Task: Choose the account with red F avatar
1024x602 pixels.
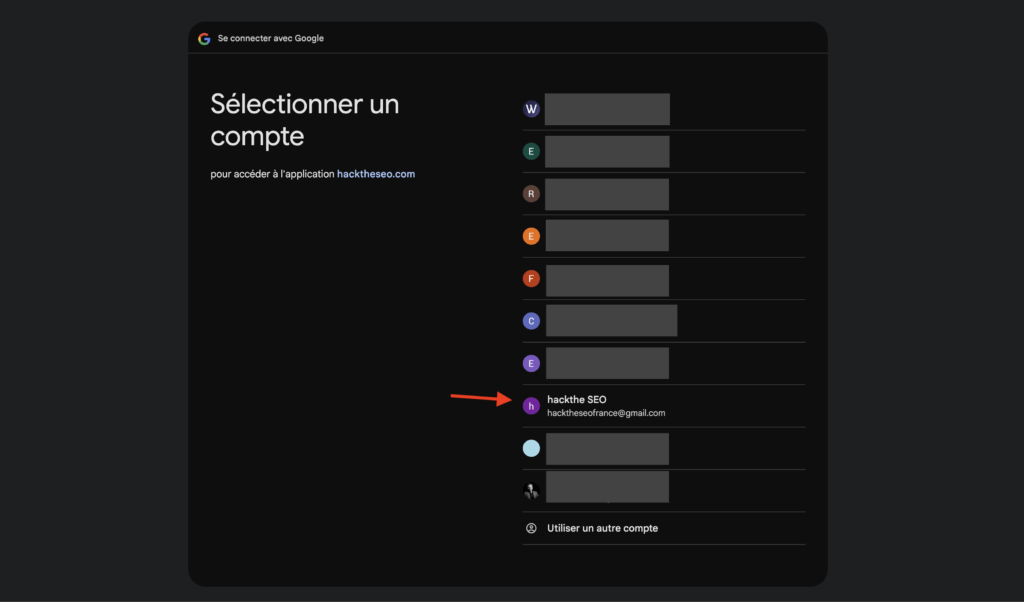Action: 664,279
